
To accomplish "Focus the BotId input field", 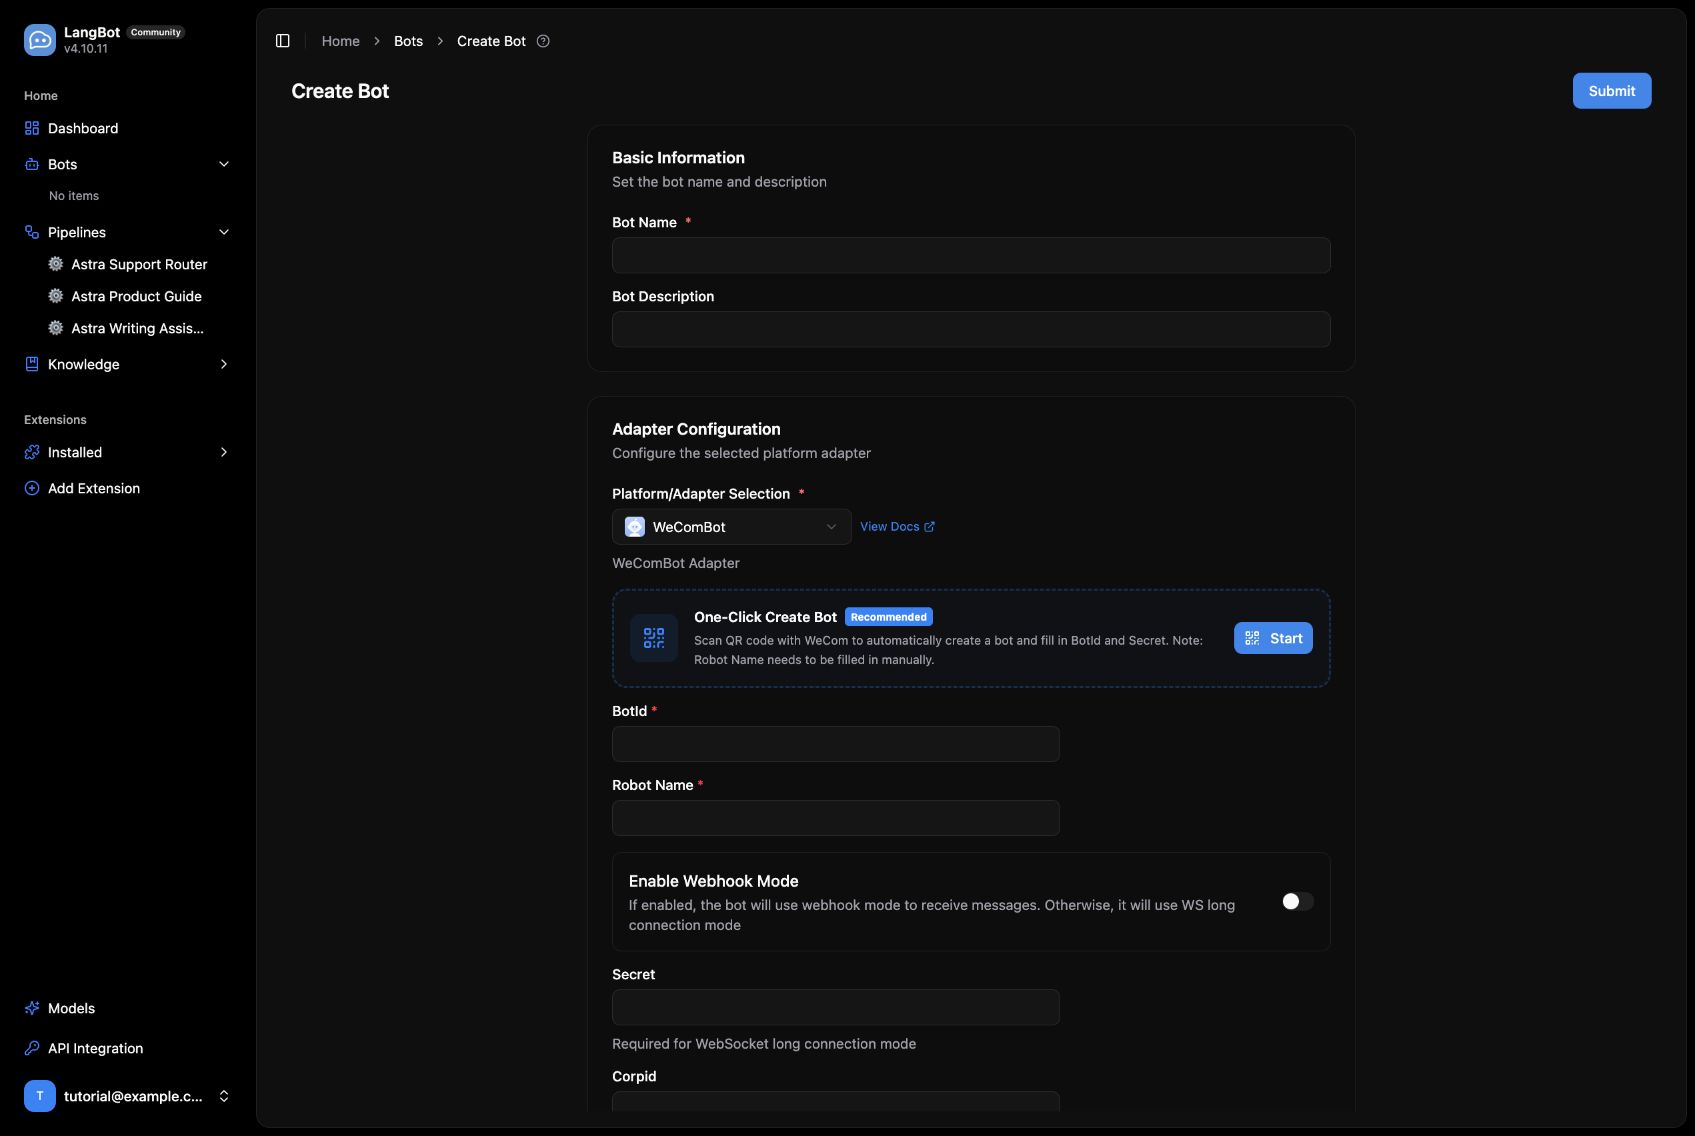I will coord(836,744).
